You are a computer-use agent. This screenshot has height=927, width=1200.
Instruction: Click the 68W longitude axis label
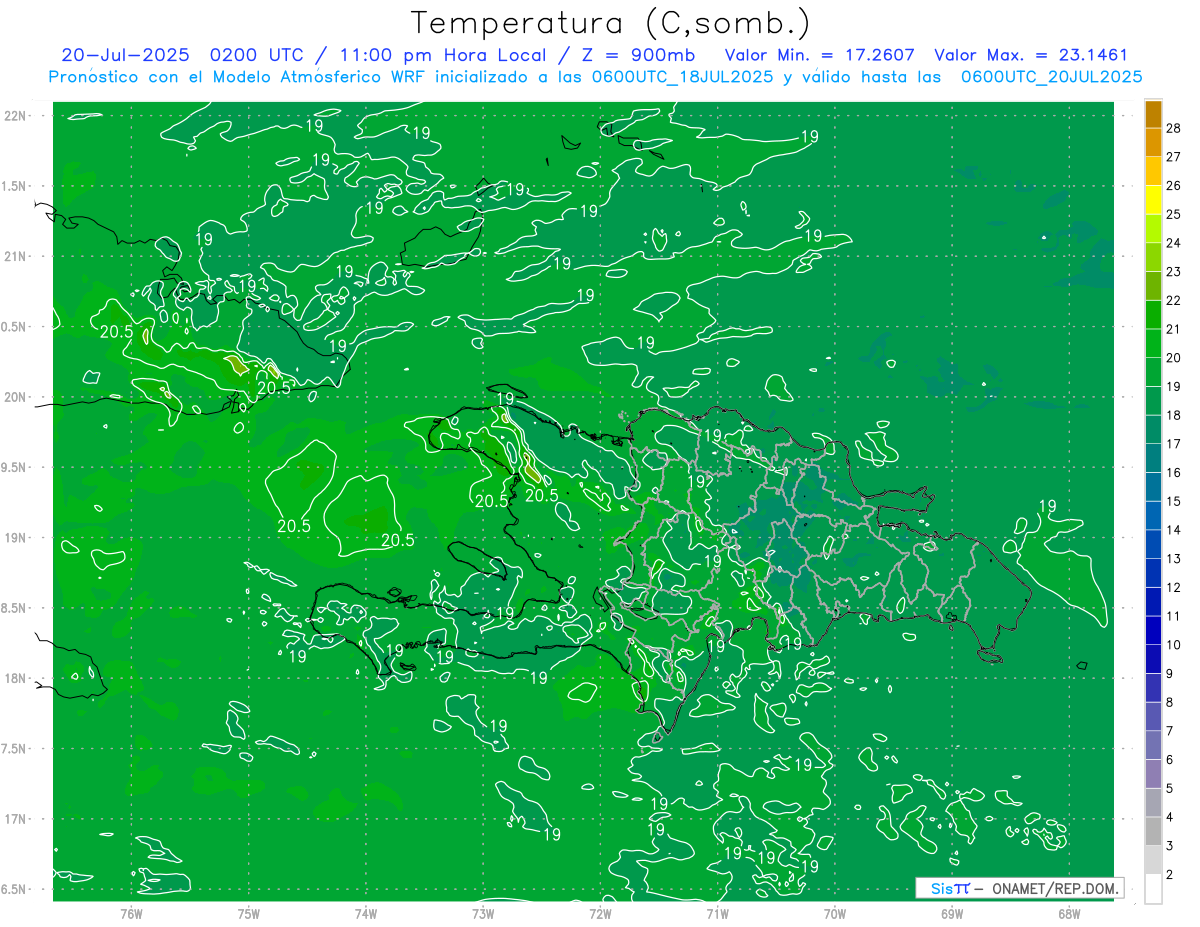coord(1069,914)
